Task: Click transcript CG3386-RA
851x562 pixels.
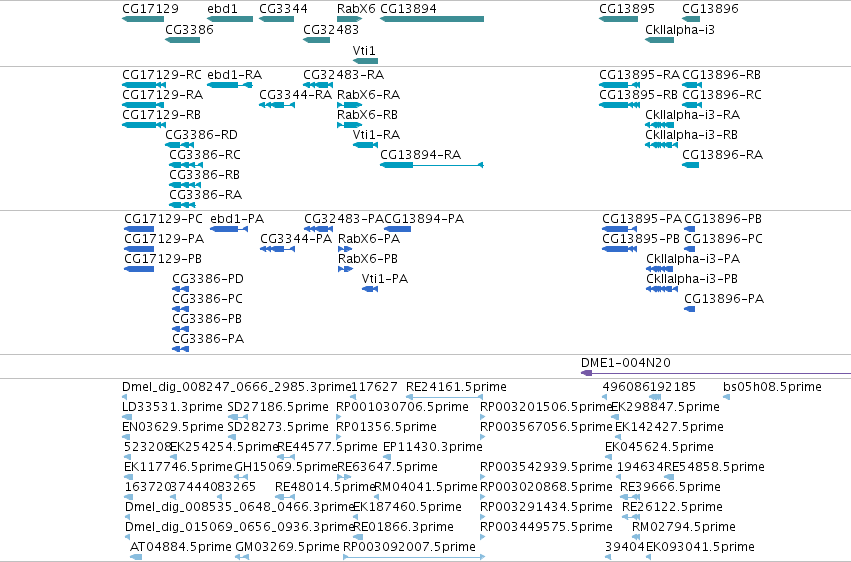Action: point(182,205)
